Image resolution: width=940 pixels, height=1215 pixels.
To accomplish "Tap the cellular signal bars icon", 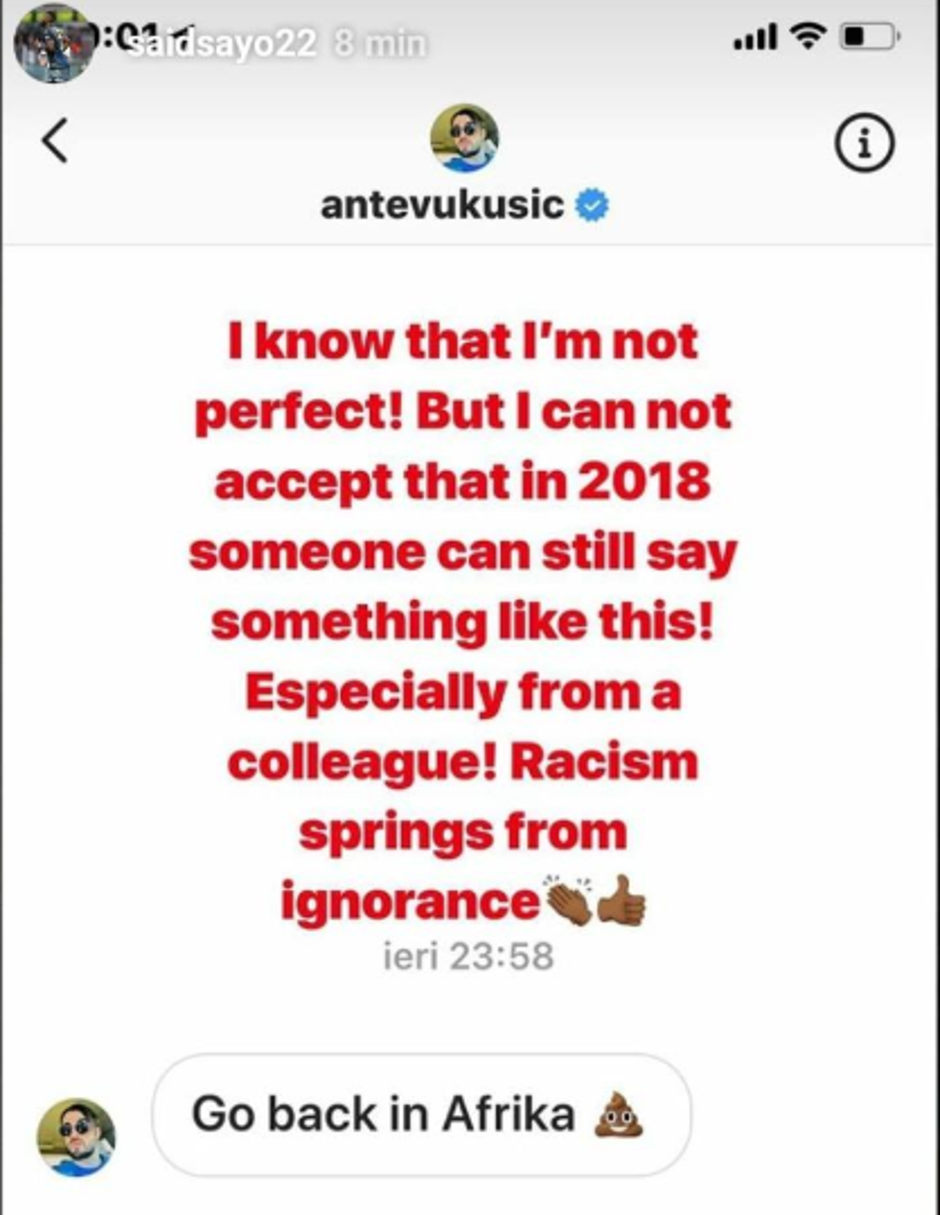I will [756, 39].
